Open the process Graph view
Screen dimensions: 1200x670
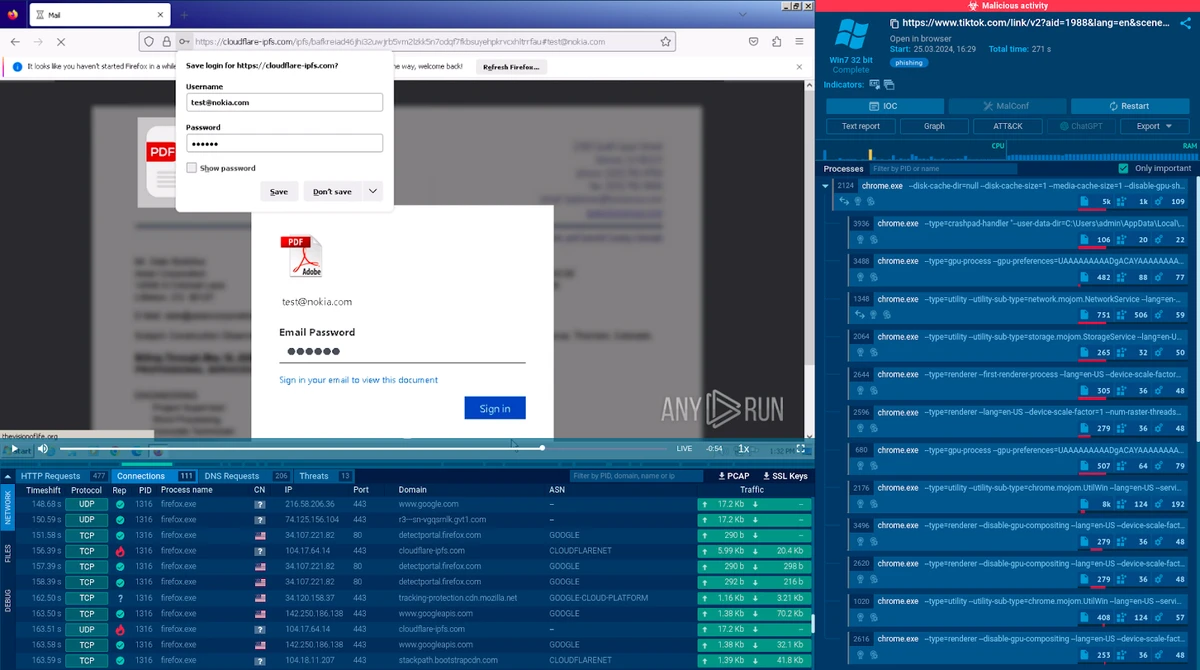(x=934, y=126)
